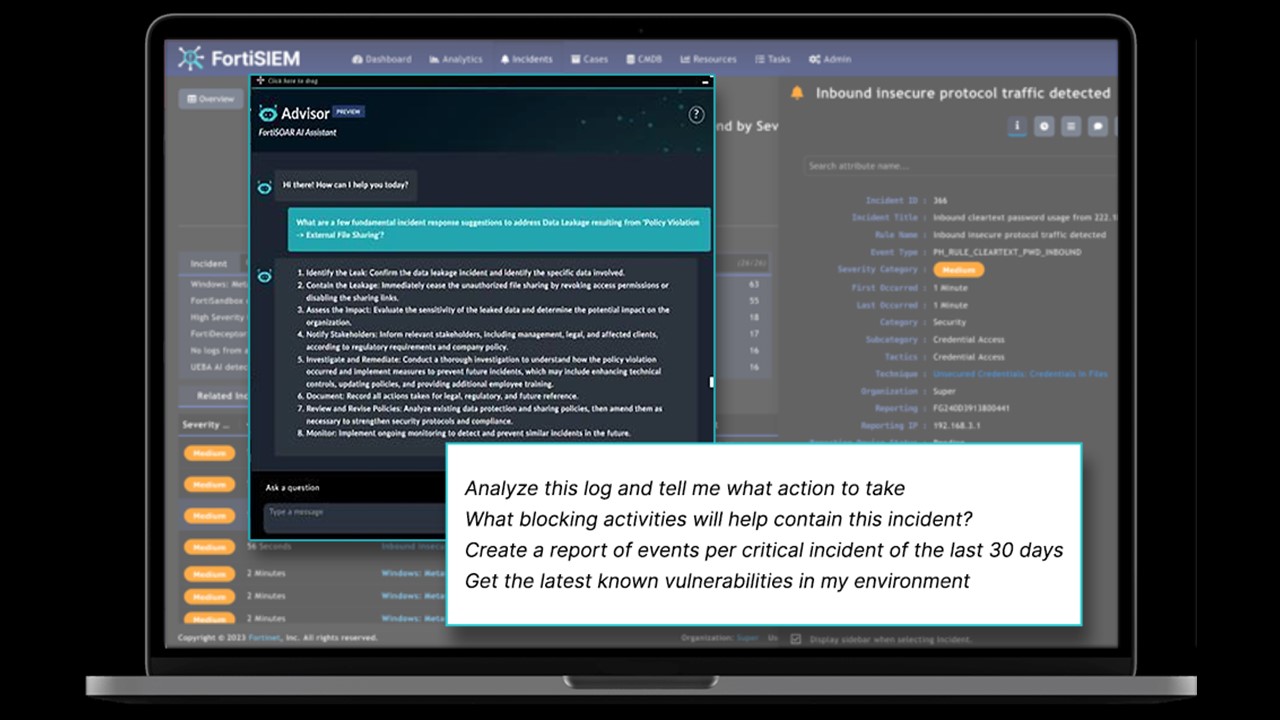Select the 'No logs from a' incident row

coord(219,351)
